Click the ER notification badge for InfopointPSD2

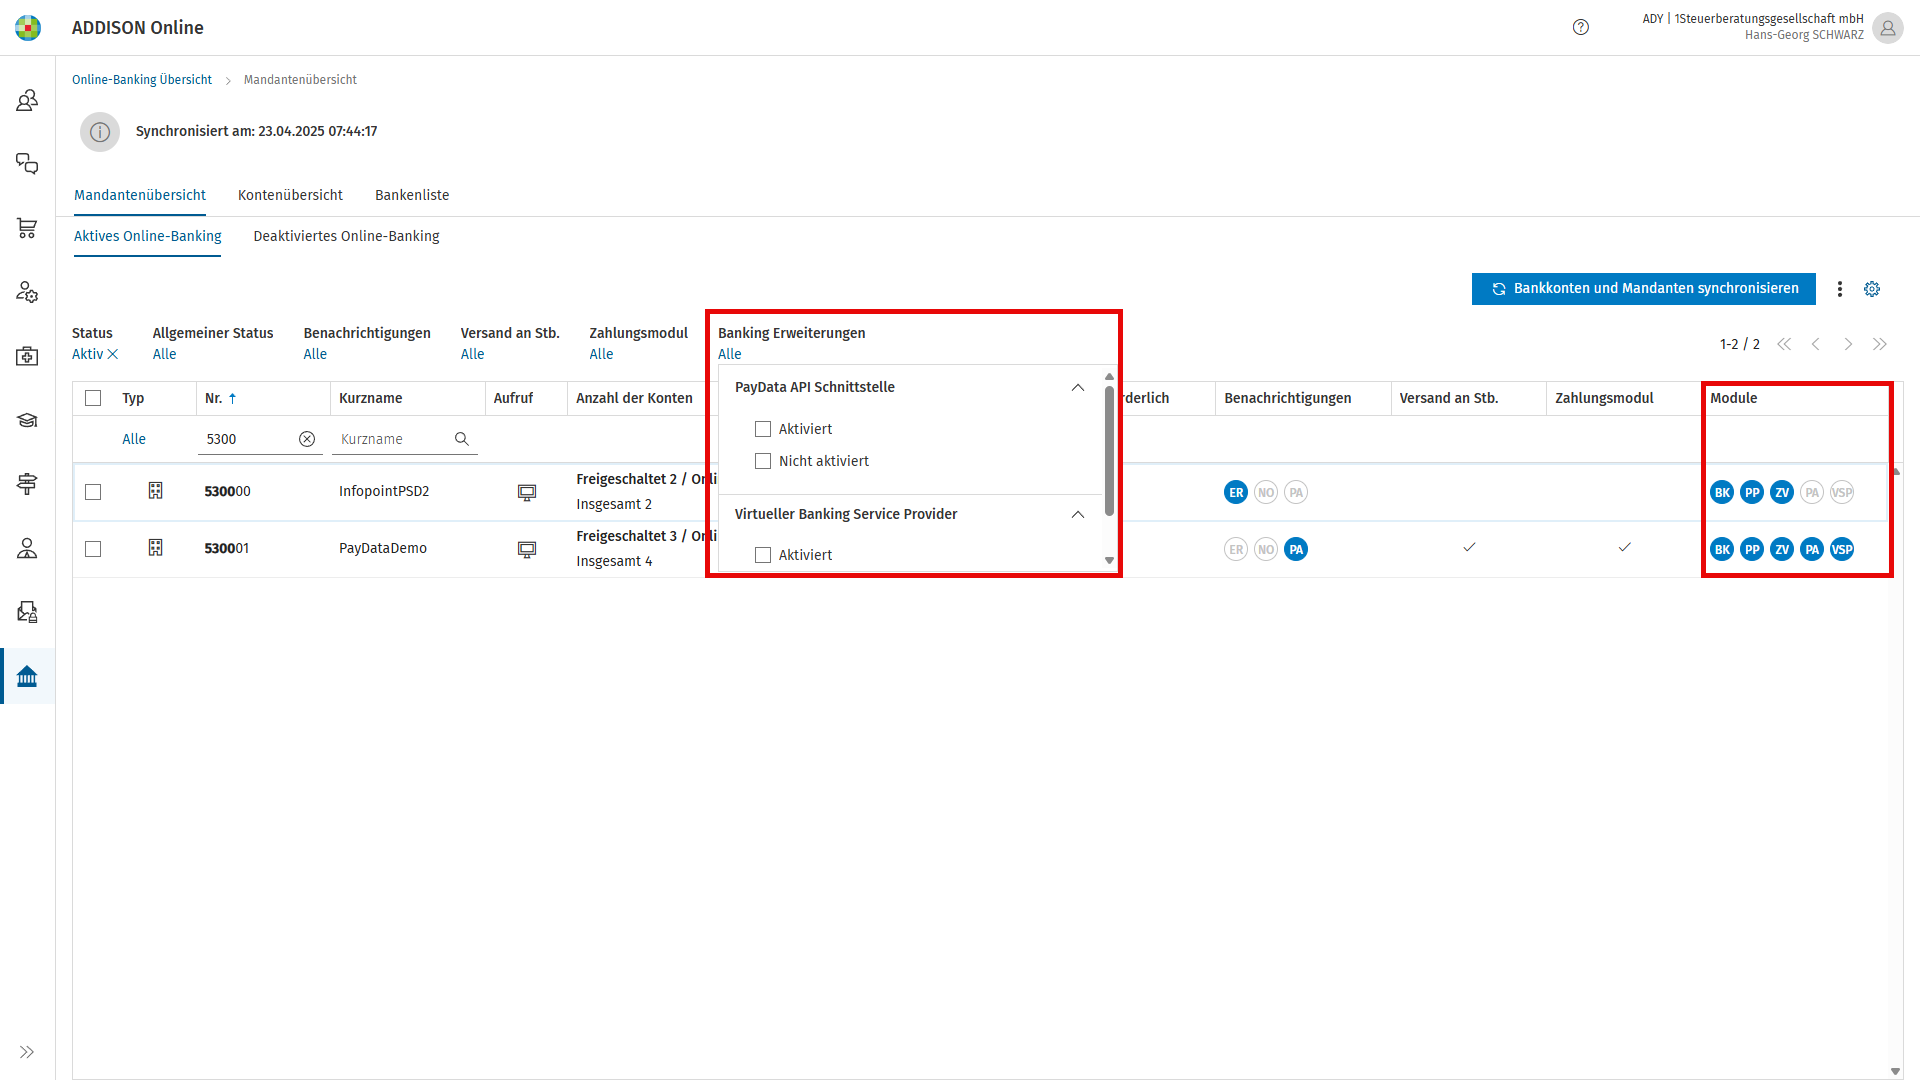tap(1236, 492)
